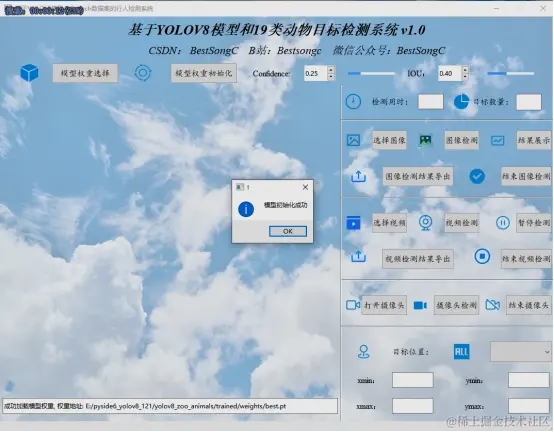Click the Confidence value field 0.25
Screen dimensions: 554x432
[x=315, y=73]
